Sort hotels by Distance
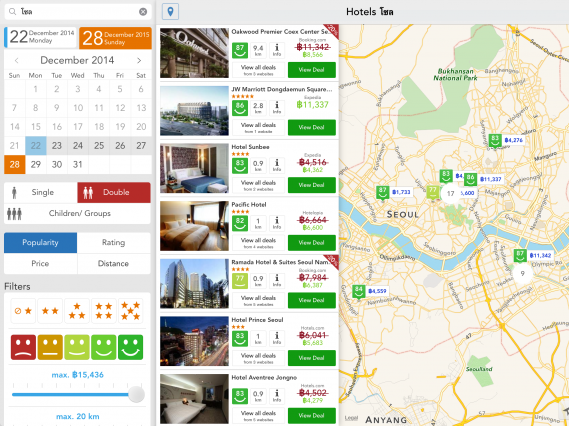This screenshot has width=569, height=426. (114, 263)
